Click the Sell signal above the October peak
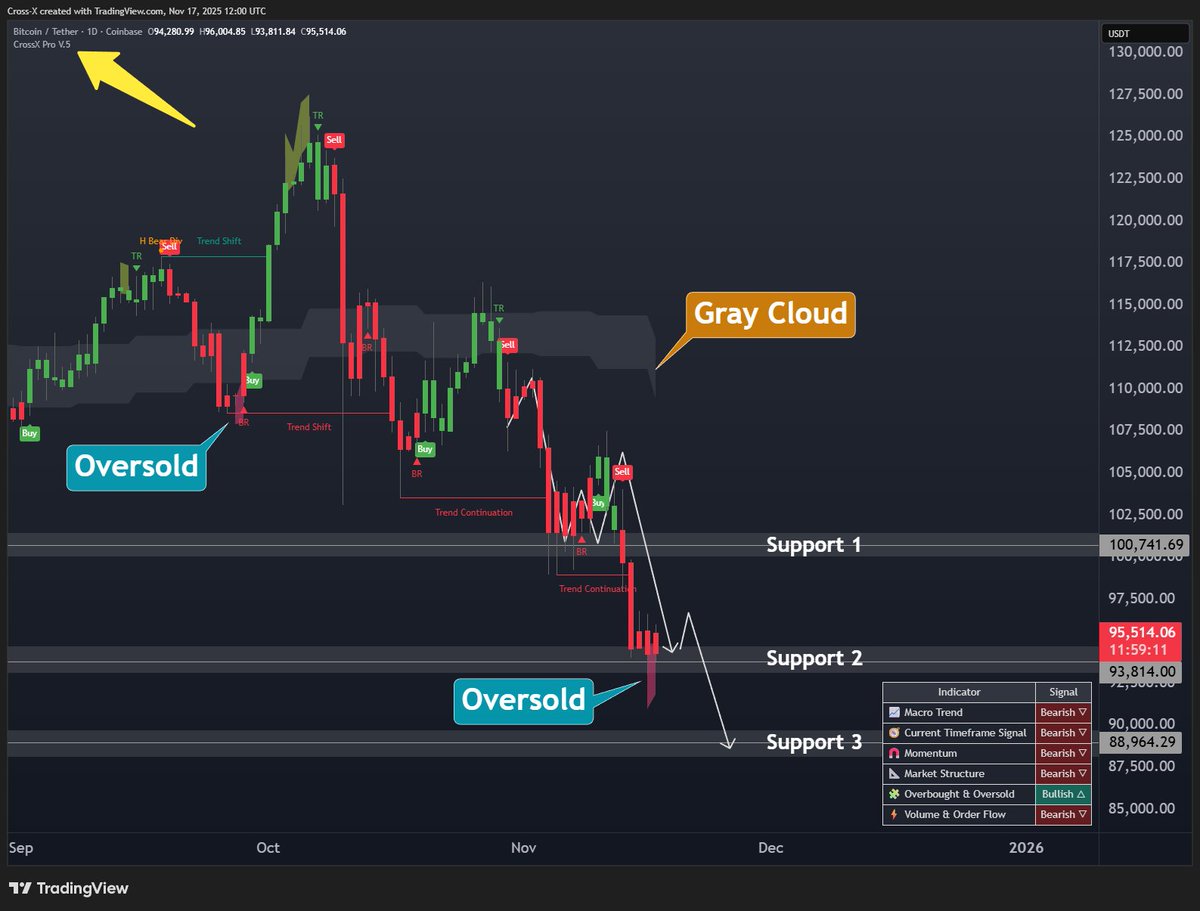Image resolution: width=1200 pixels, height=911 pixels. (334, 140)
